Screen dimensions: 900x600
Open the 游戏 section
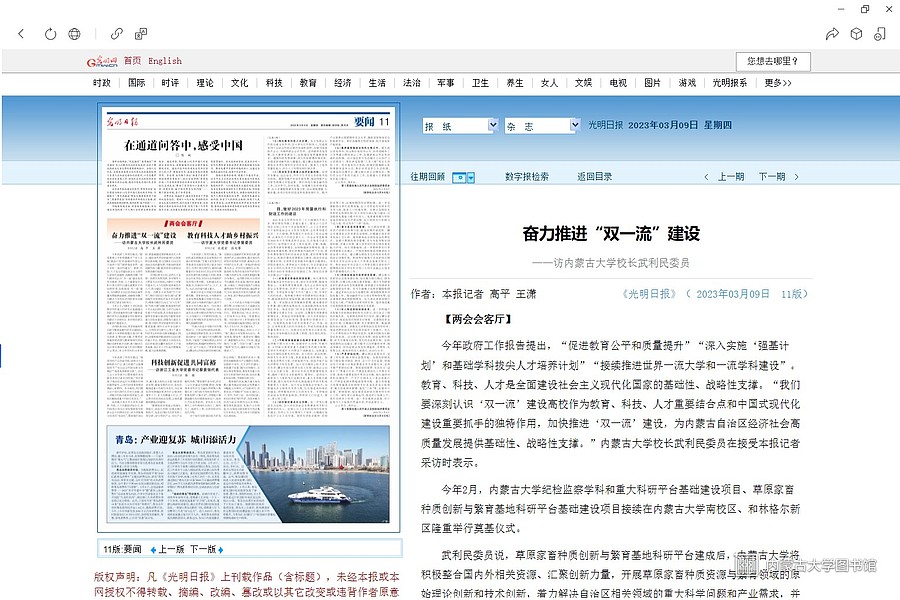(x=687, y=83)
